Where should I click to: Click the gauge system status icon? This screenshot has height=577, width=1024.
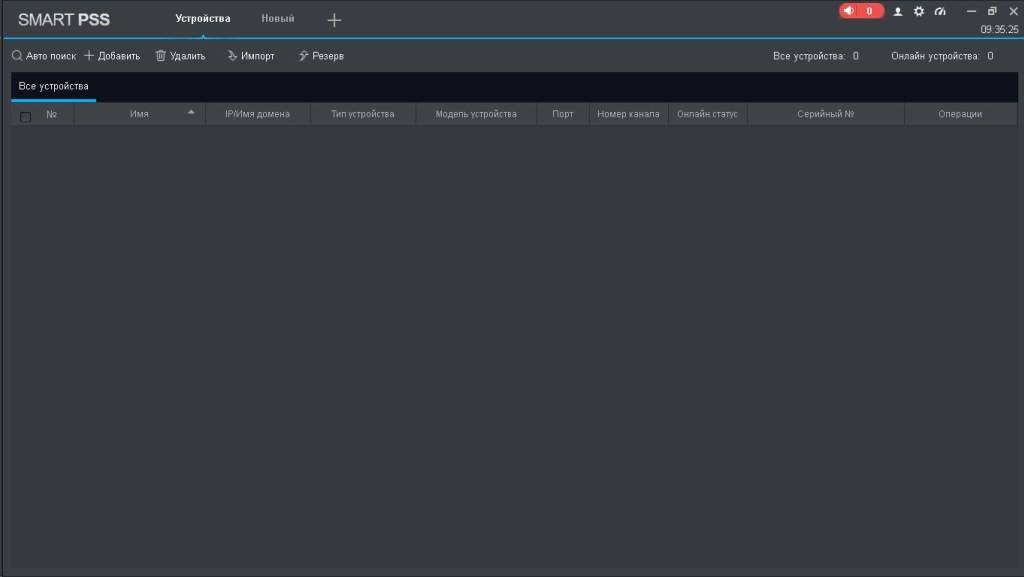(940, 12)
